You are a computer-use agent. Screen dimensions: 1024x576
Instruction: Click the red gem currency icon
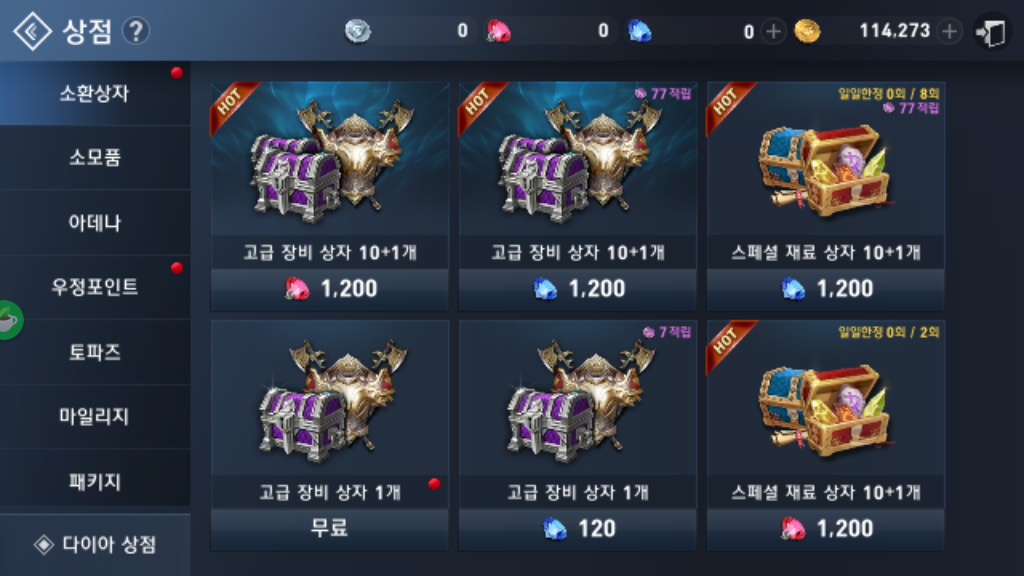(x=499, y=31)
